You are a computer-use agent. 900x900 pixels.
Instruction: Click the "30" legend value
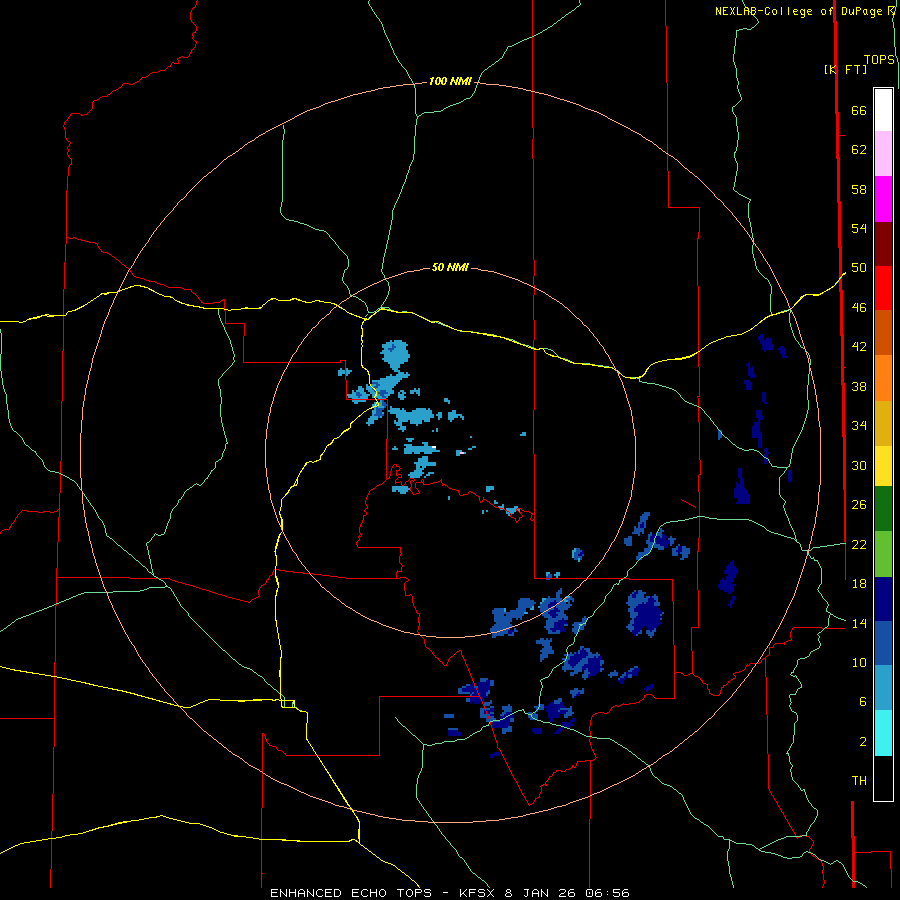coord(859,465)
